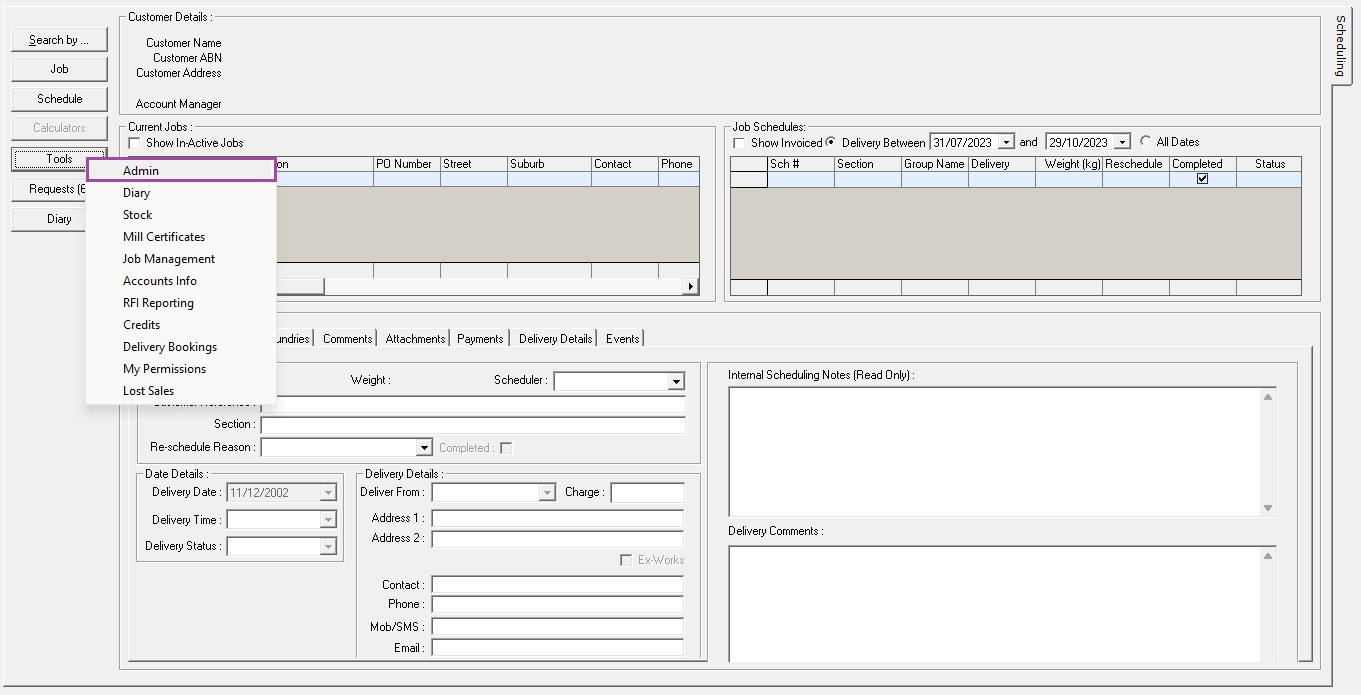Click Delivery Comments scroll-up arrow
1361x695 pixels.
[x=1268, y=555]
